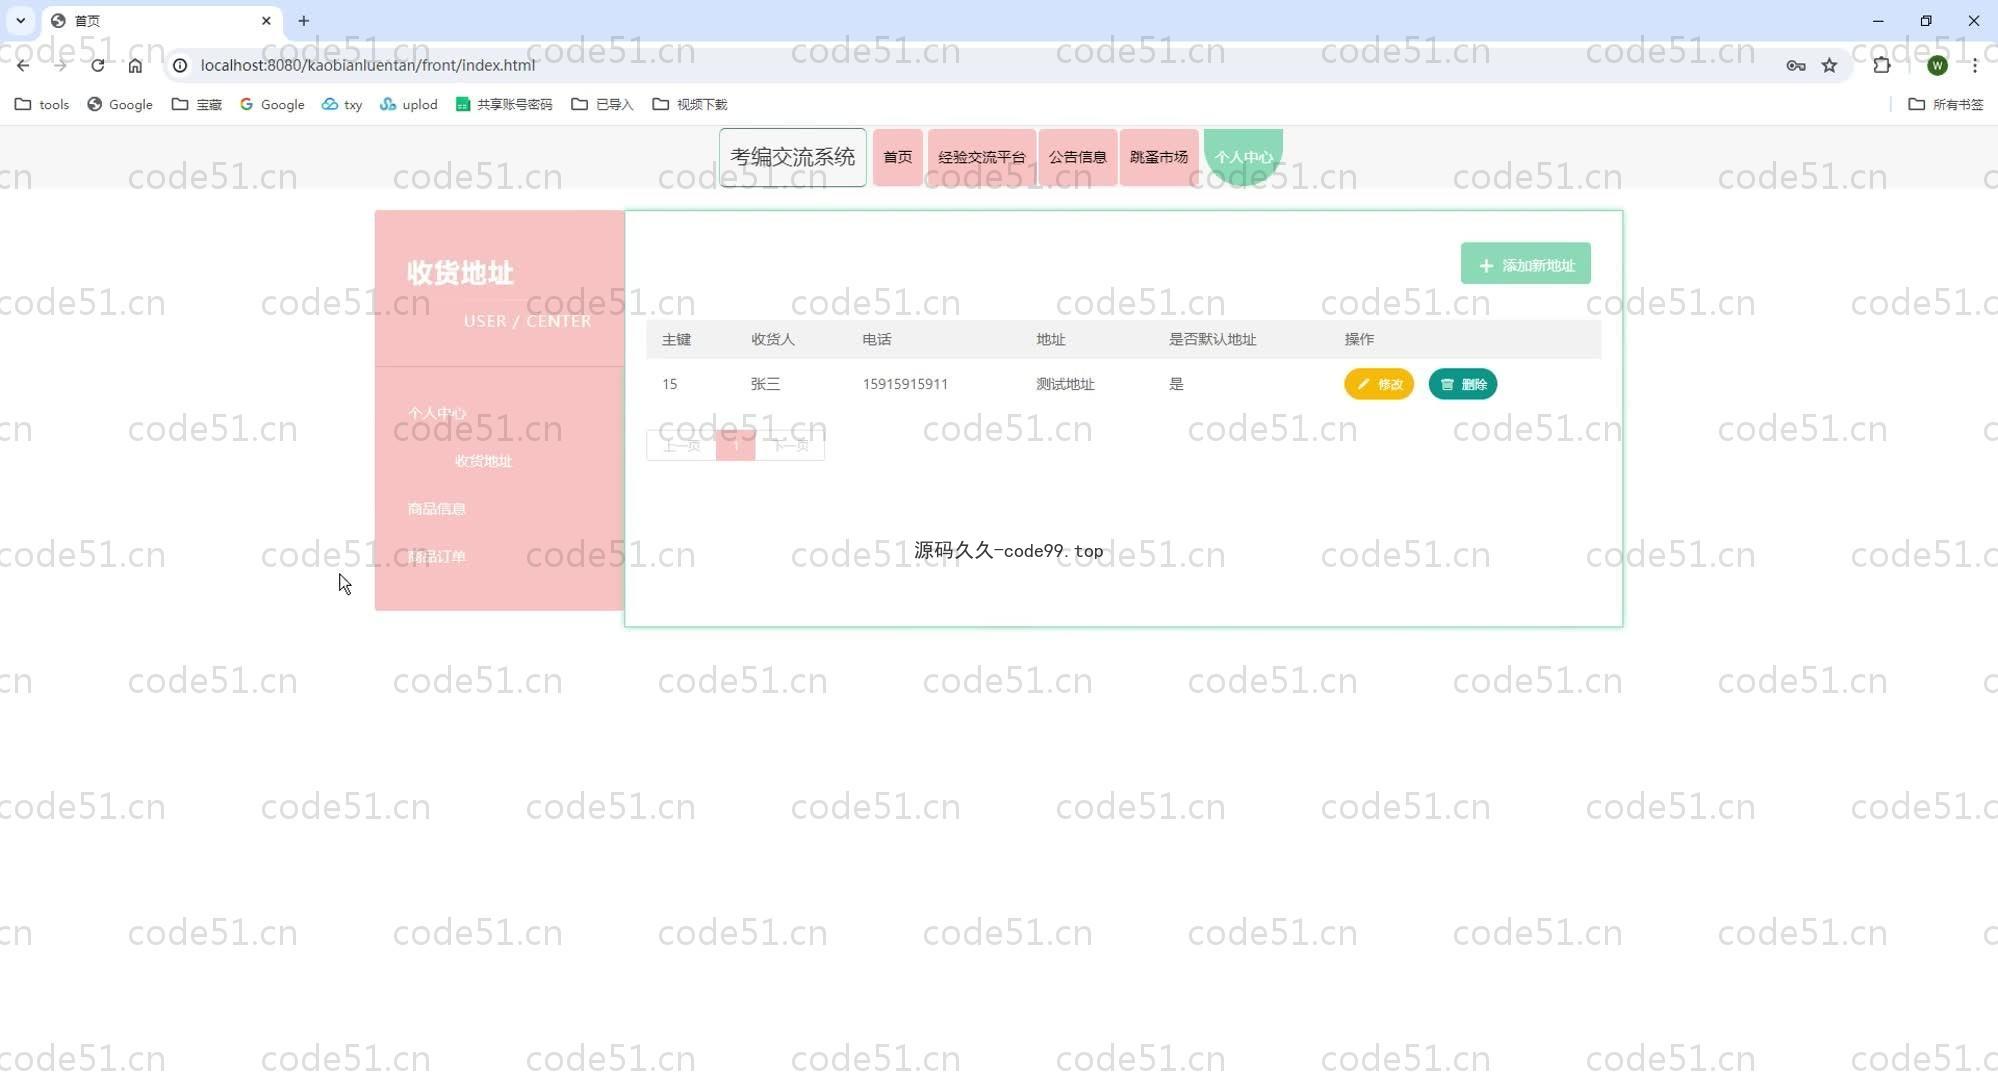Open the 跳蚤市场 nav menu item
The width and height of the screenshot is (1998, 1080).
pyautogui.click(x=1159, y=157)
